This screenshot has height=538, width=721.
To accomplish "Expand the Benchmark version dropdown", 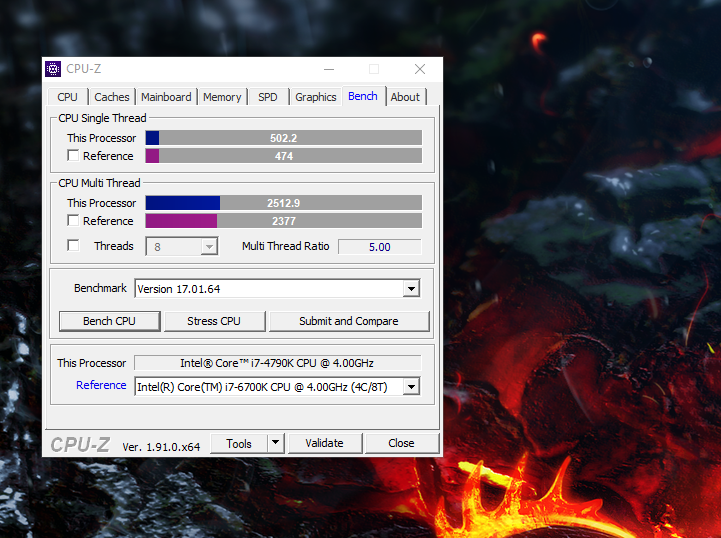I will (412, 289).
